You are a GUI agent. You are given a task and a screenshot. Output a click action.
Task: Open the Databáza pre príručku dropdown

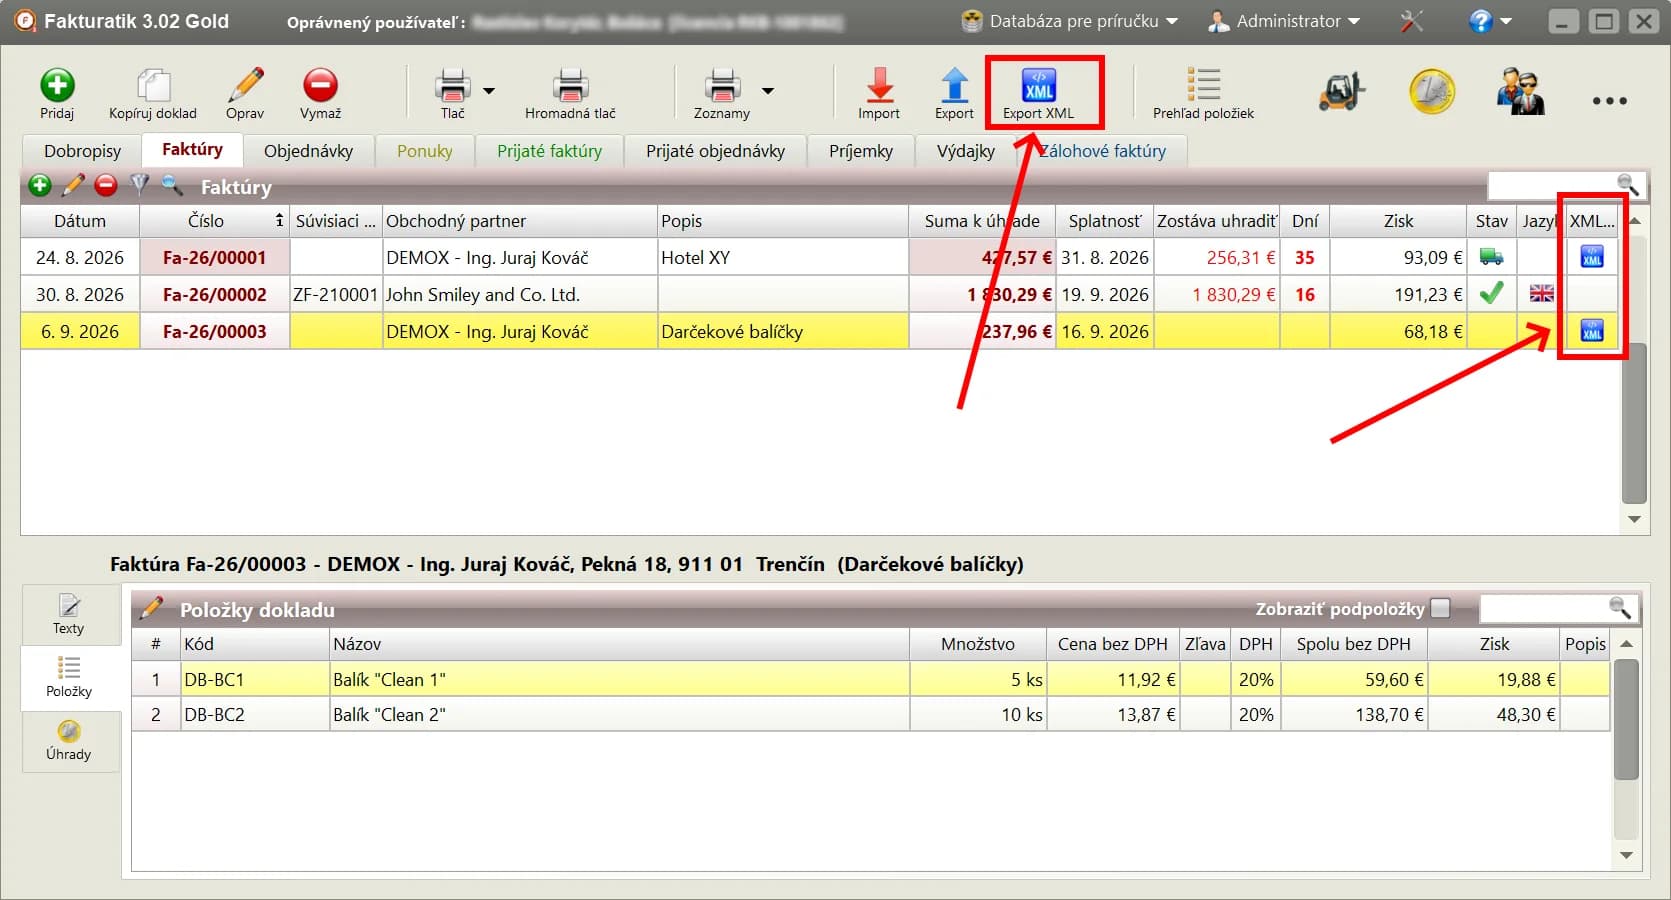click(1070, 21)
